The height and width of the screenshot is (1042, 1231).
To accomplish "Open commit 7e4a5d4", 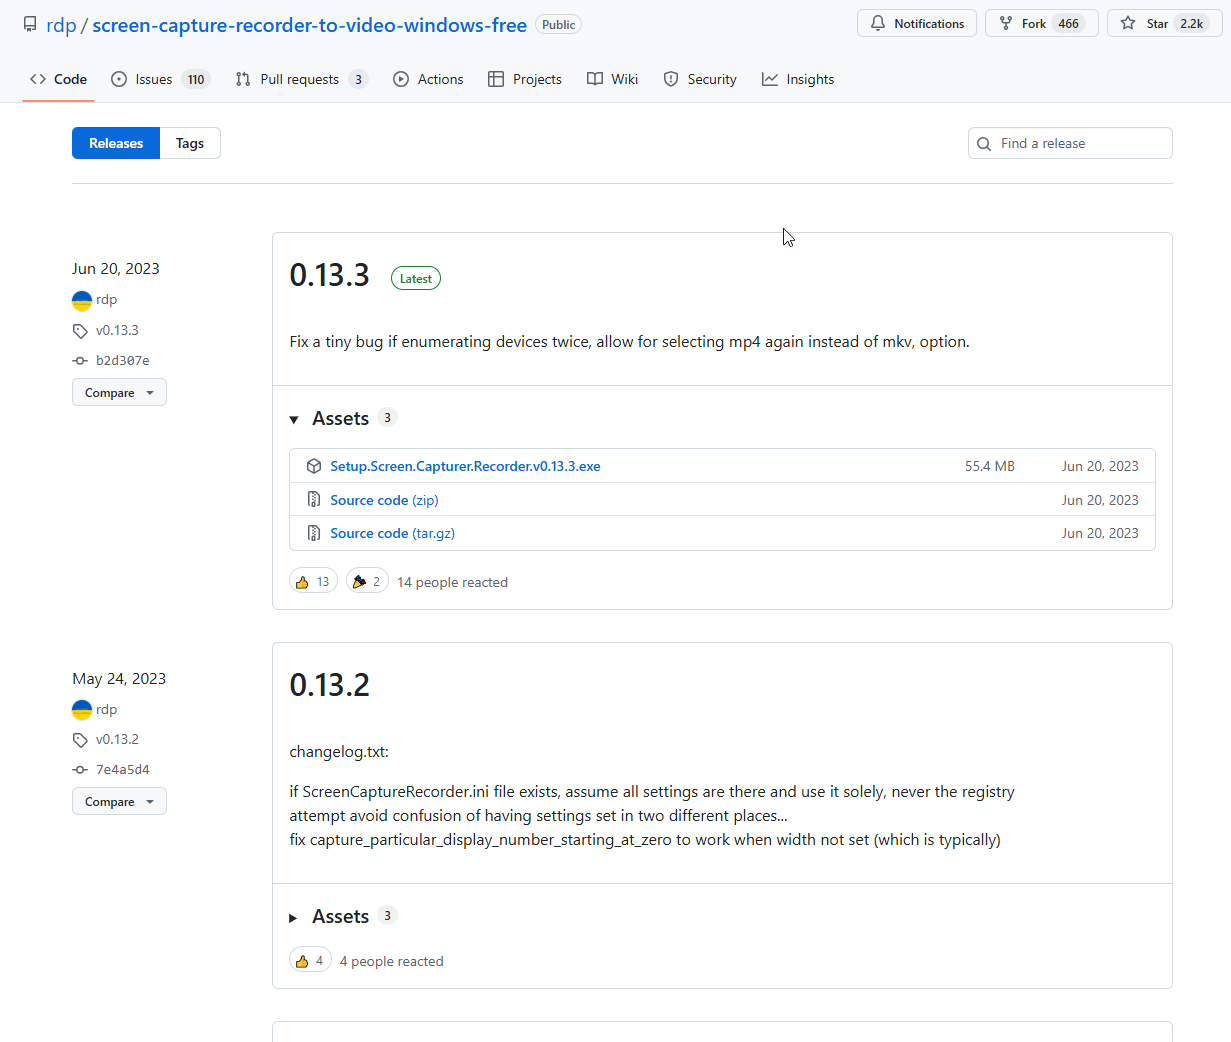I will coord(122,769).
